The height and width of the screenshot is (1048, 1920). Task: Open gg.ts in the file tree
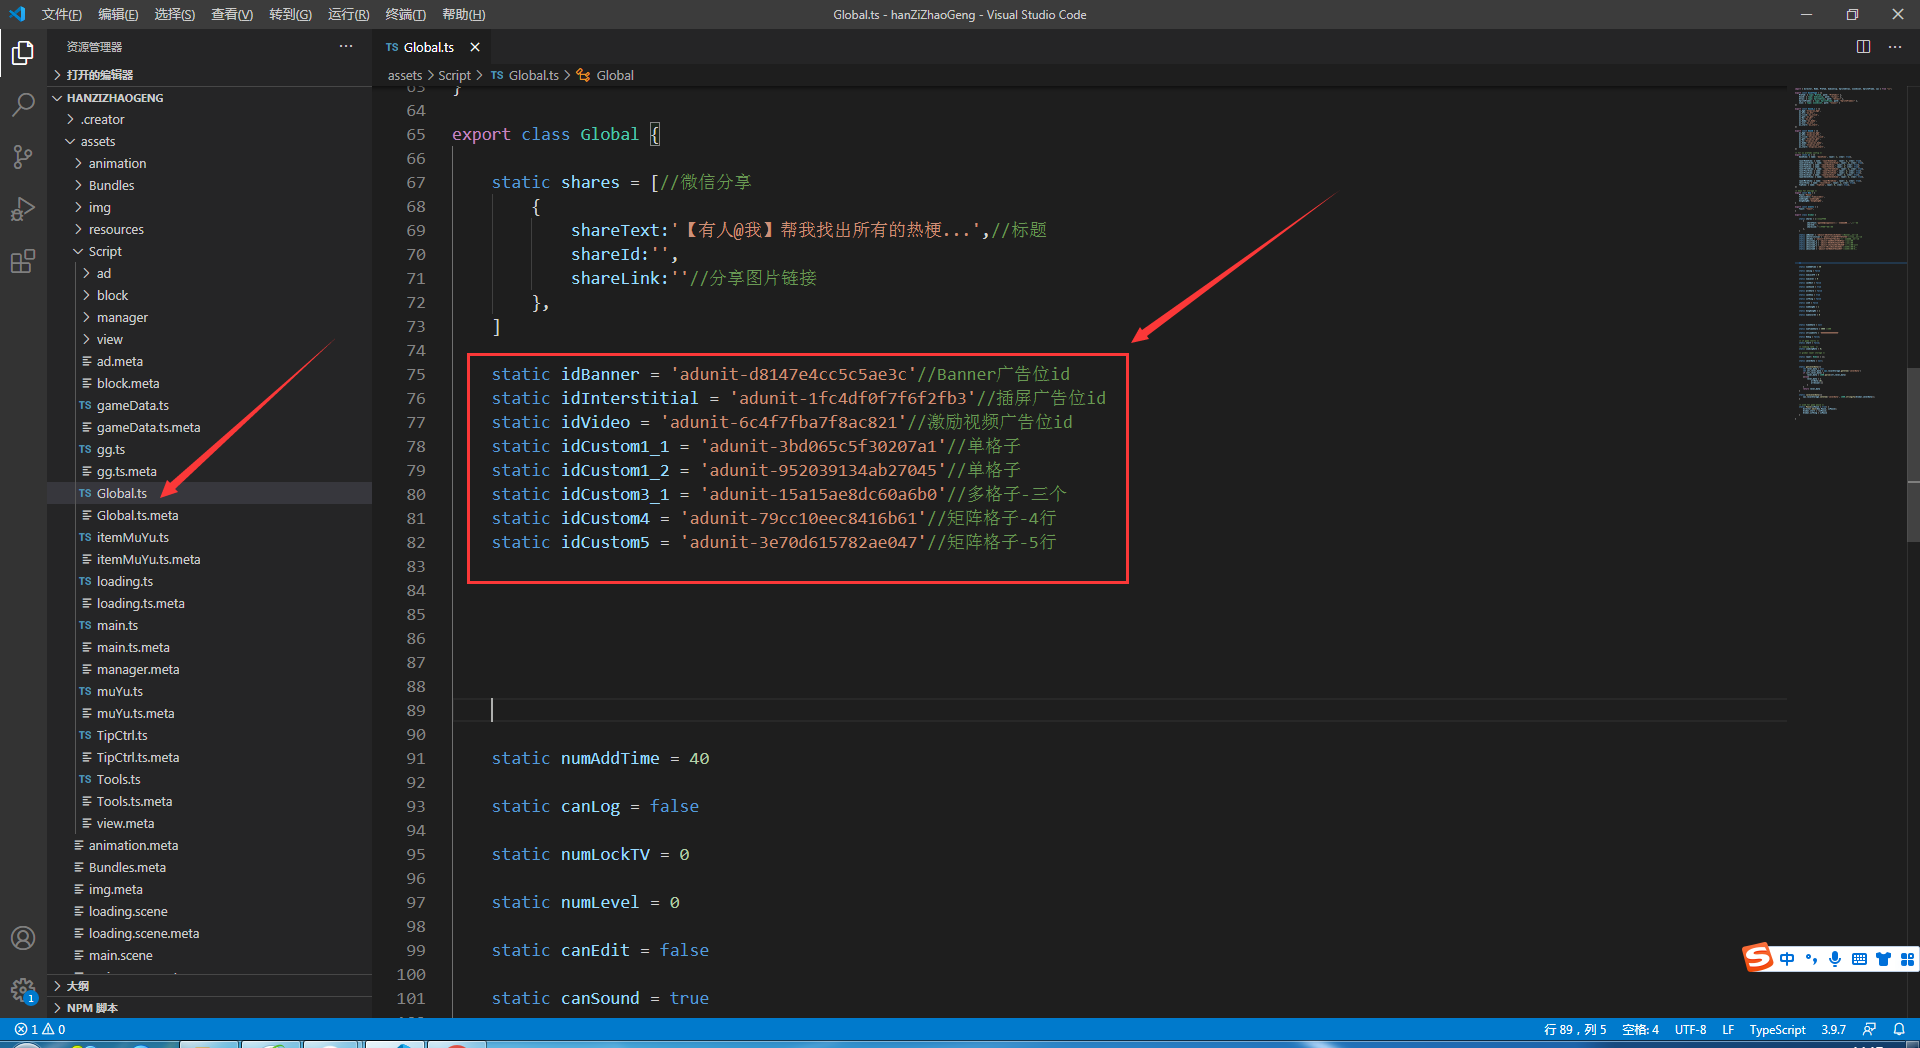click(210, 449)
